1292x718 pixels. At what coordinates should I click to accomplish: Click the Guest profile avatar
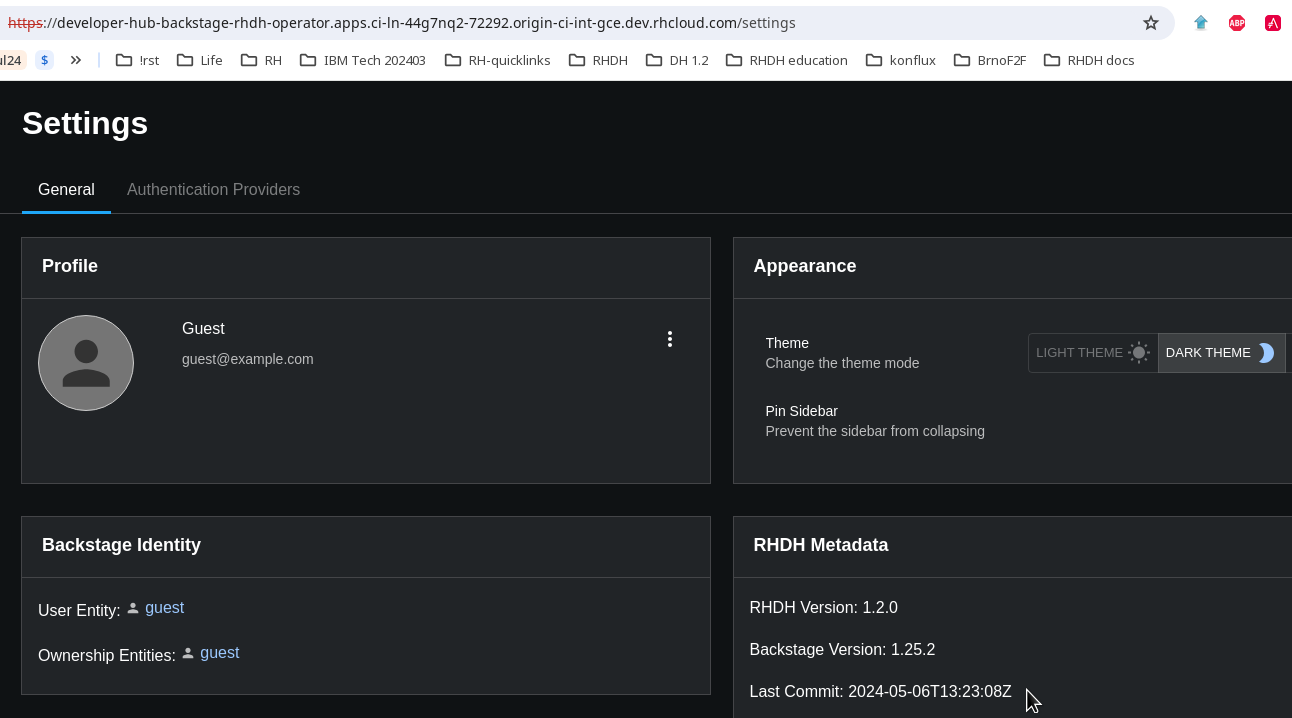[x=86, y=363]
